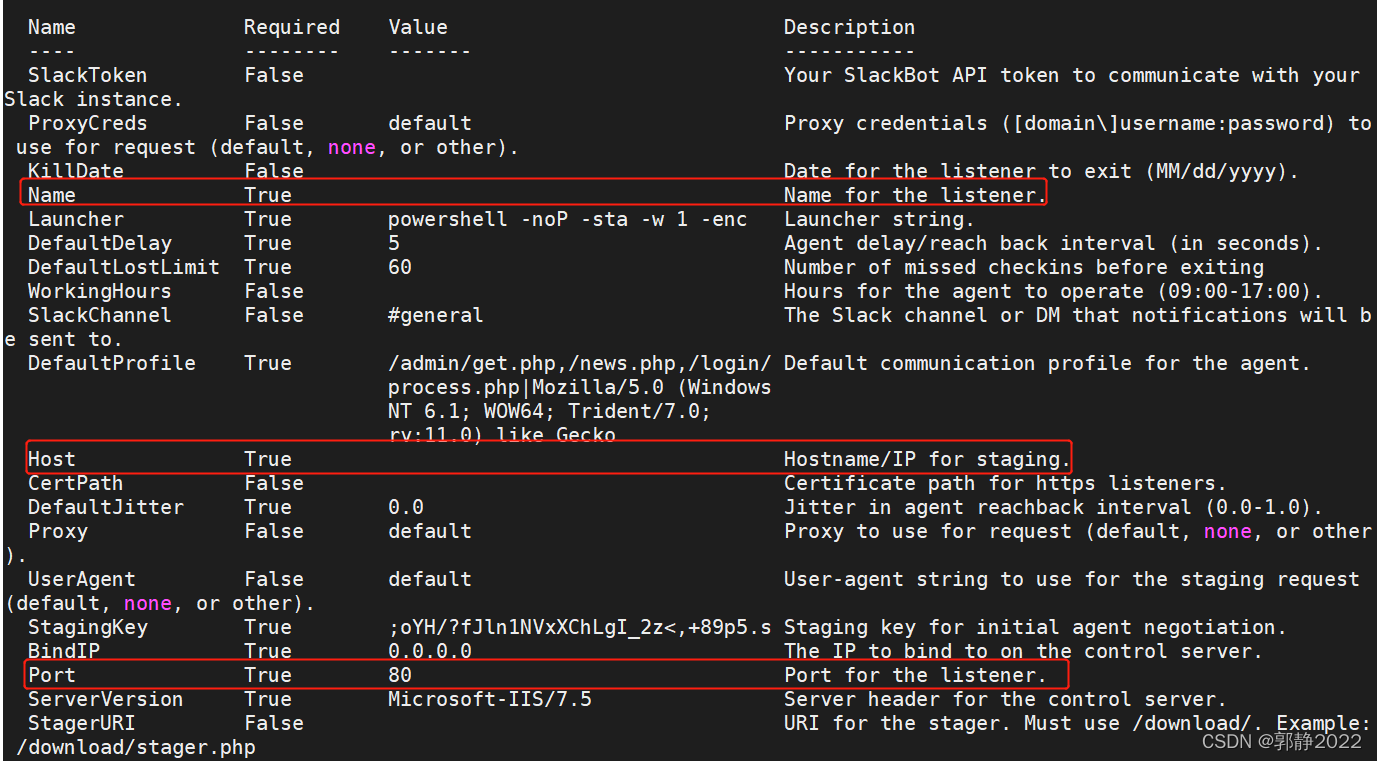The height and width of the screenshot is (761, 1377).
Task: Click the BindIP option name
Action: (63, 651)
